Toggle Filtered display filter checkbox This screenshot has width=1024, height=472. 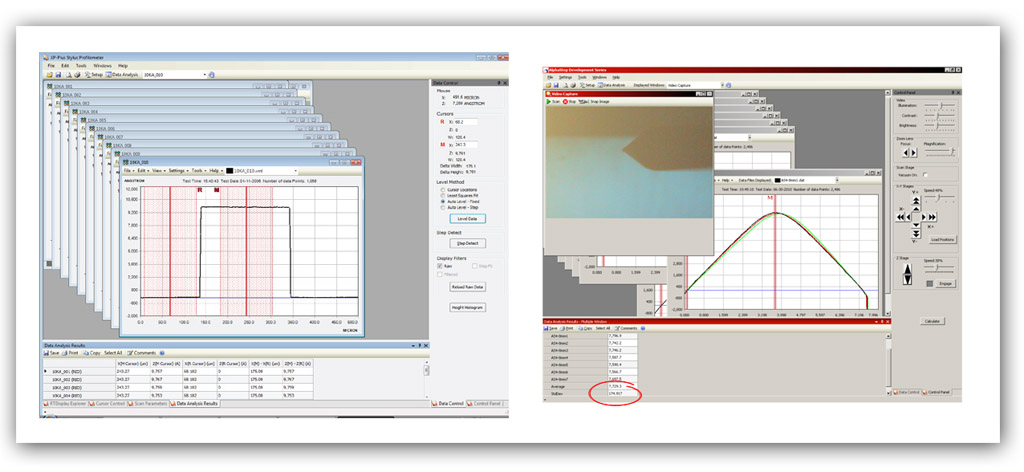(x=440, y=274)
